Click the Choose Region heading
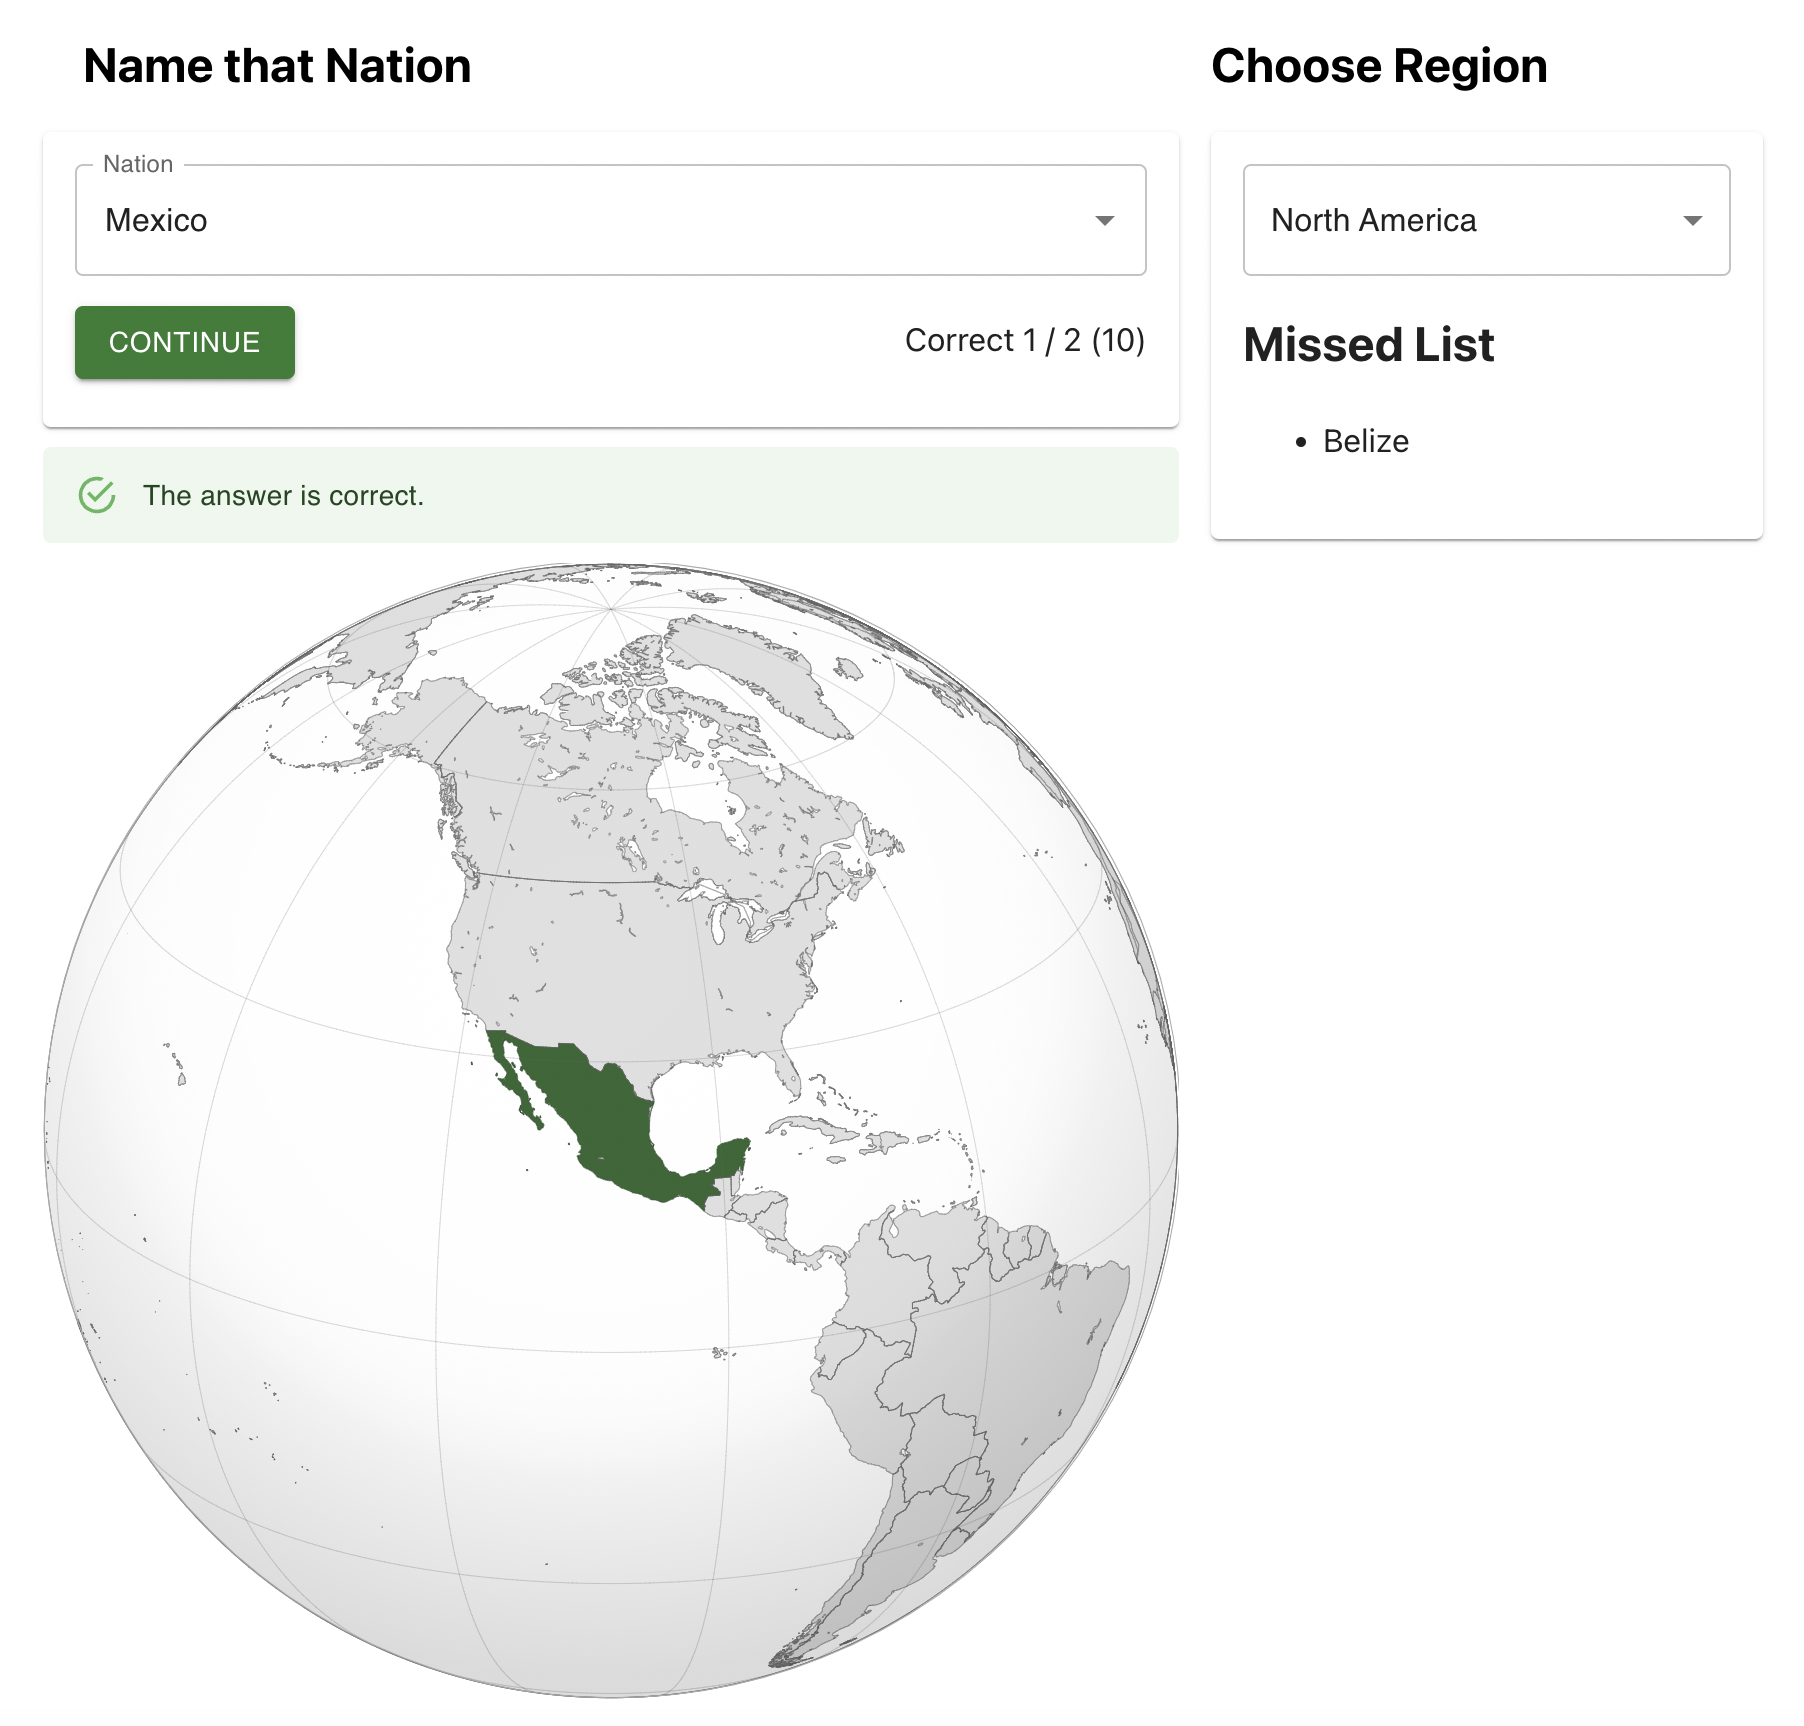 pyautogui.click(x=1377, y=65)
